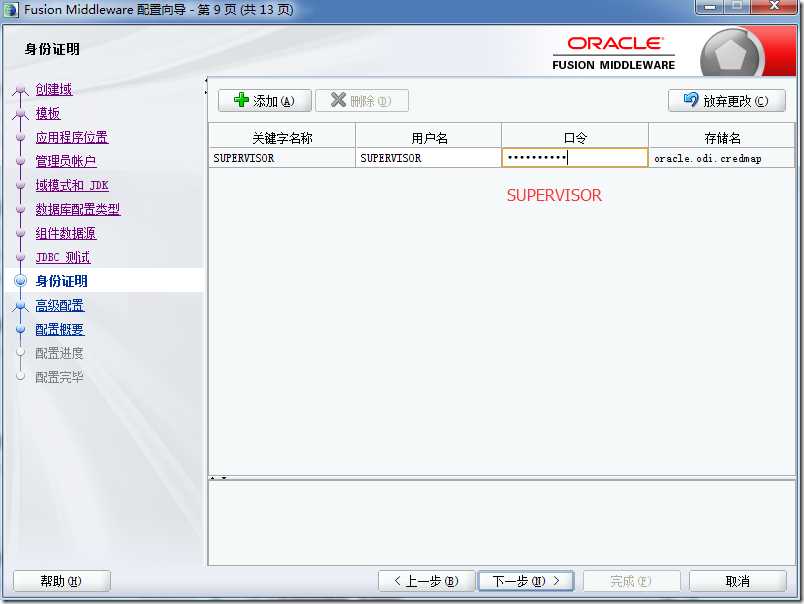Viewport: 804px width, 604px height.
Task: Go to the 数据库配置类型 step
Action: (x=78, y=209)
